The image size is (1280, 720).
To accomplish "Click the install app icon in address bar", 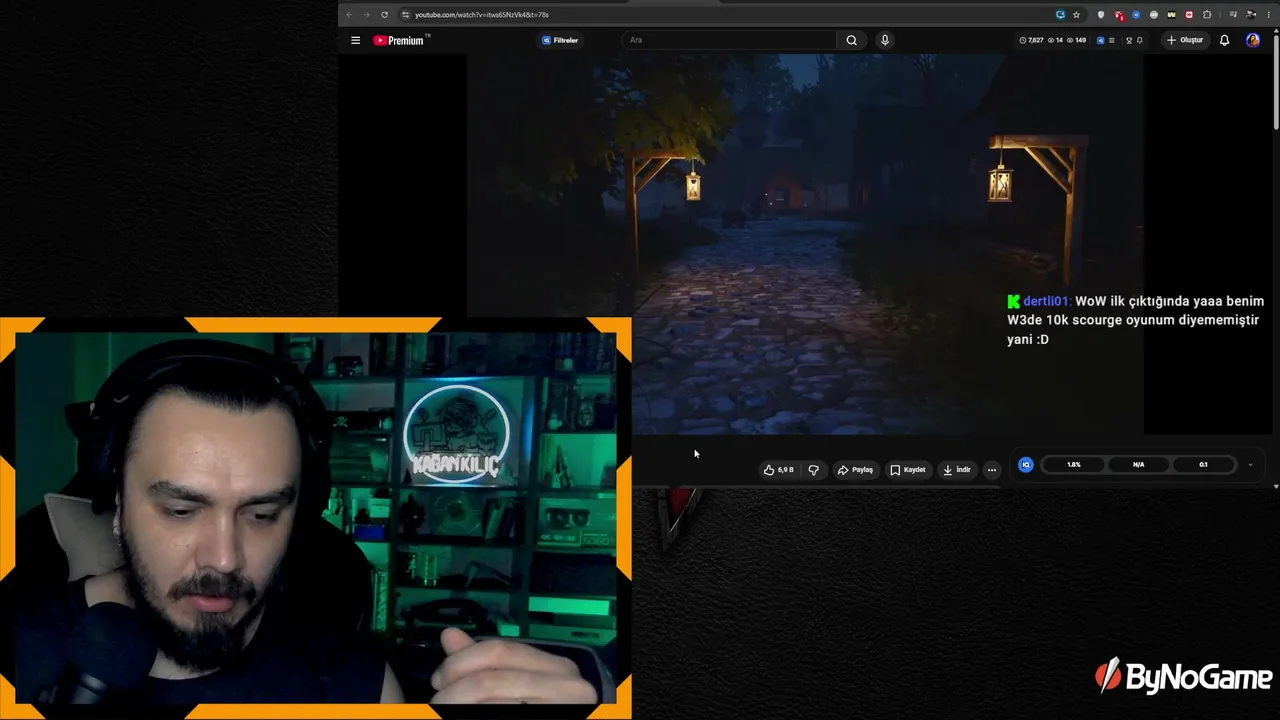I will click(x=1060, y=15).
